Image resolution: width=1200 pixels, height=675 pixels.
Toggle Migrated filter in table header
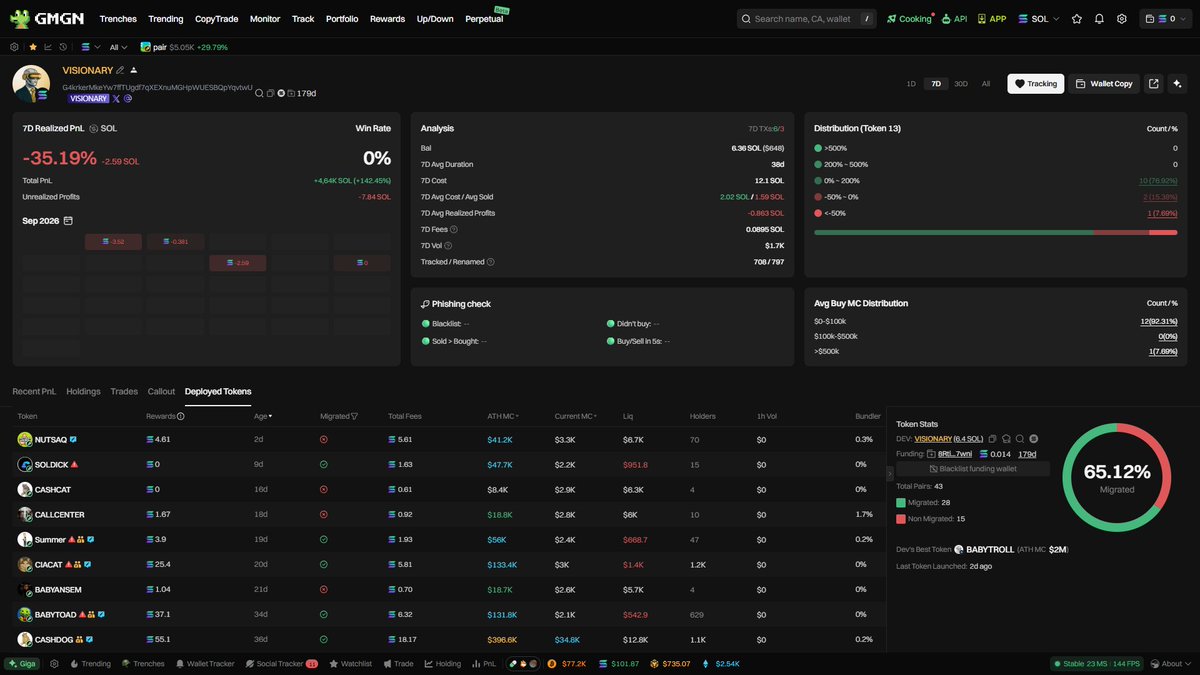354,416
